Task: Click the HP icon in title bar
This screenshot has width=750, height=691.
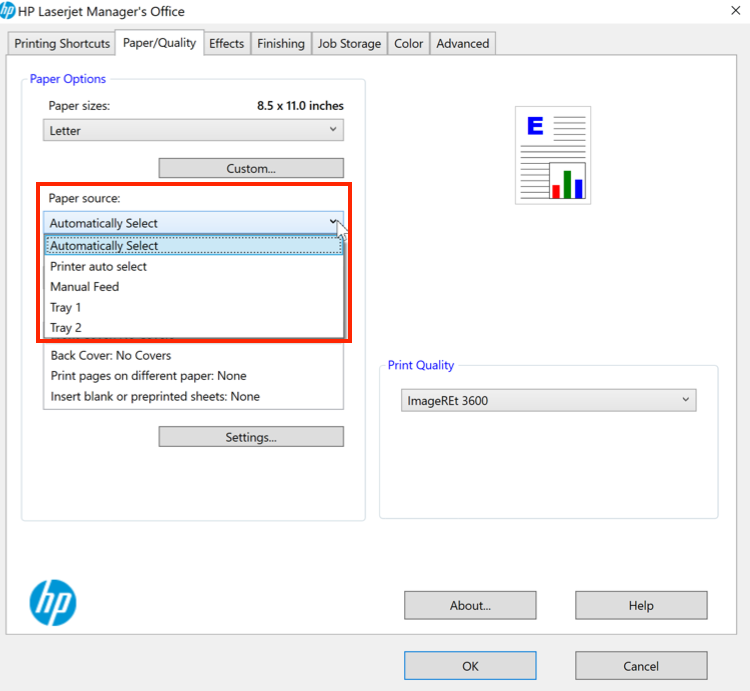Action: click(x=7, y=11)
